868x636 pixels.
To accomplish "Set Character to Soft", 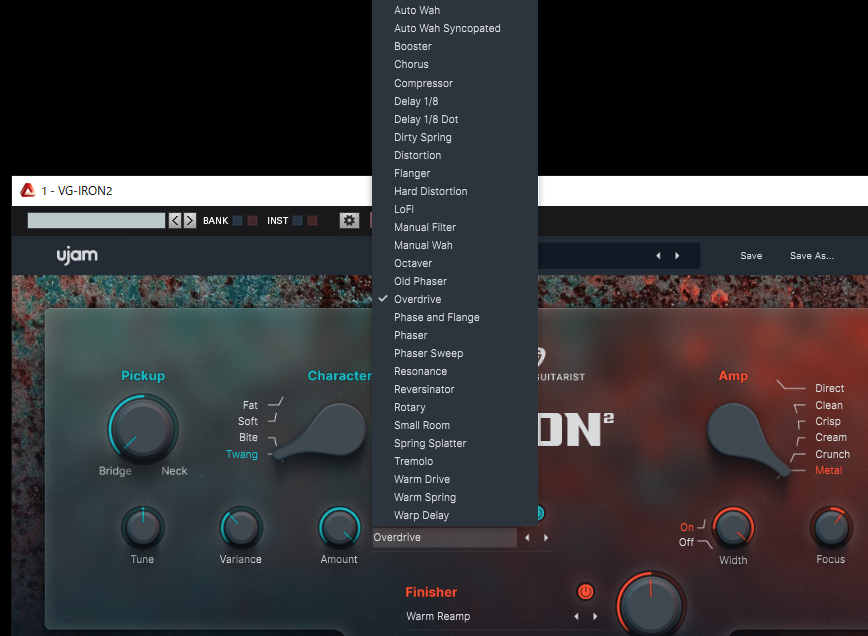I will pos(248,421).
